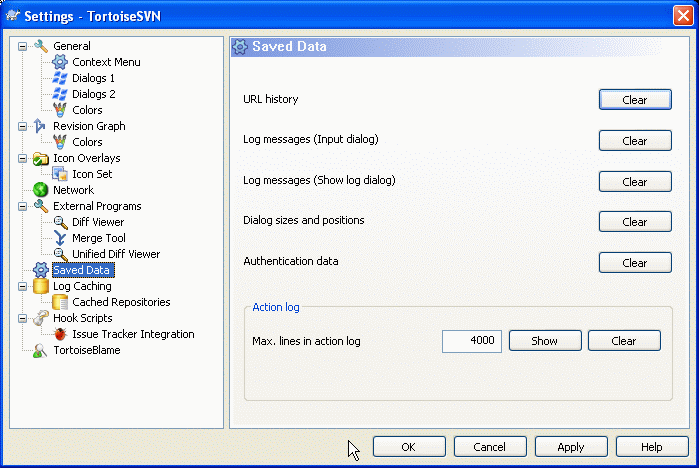Click the TortoiseSVN title bar icon

click(12, 16)
